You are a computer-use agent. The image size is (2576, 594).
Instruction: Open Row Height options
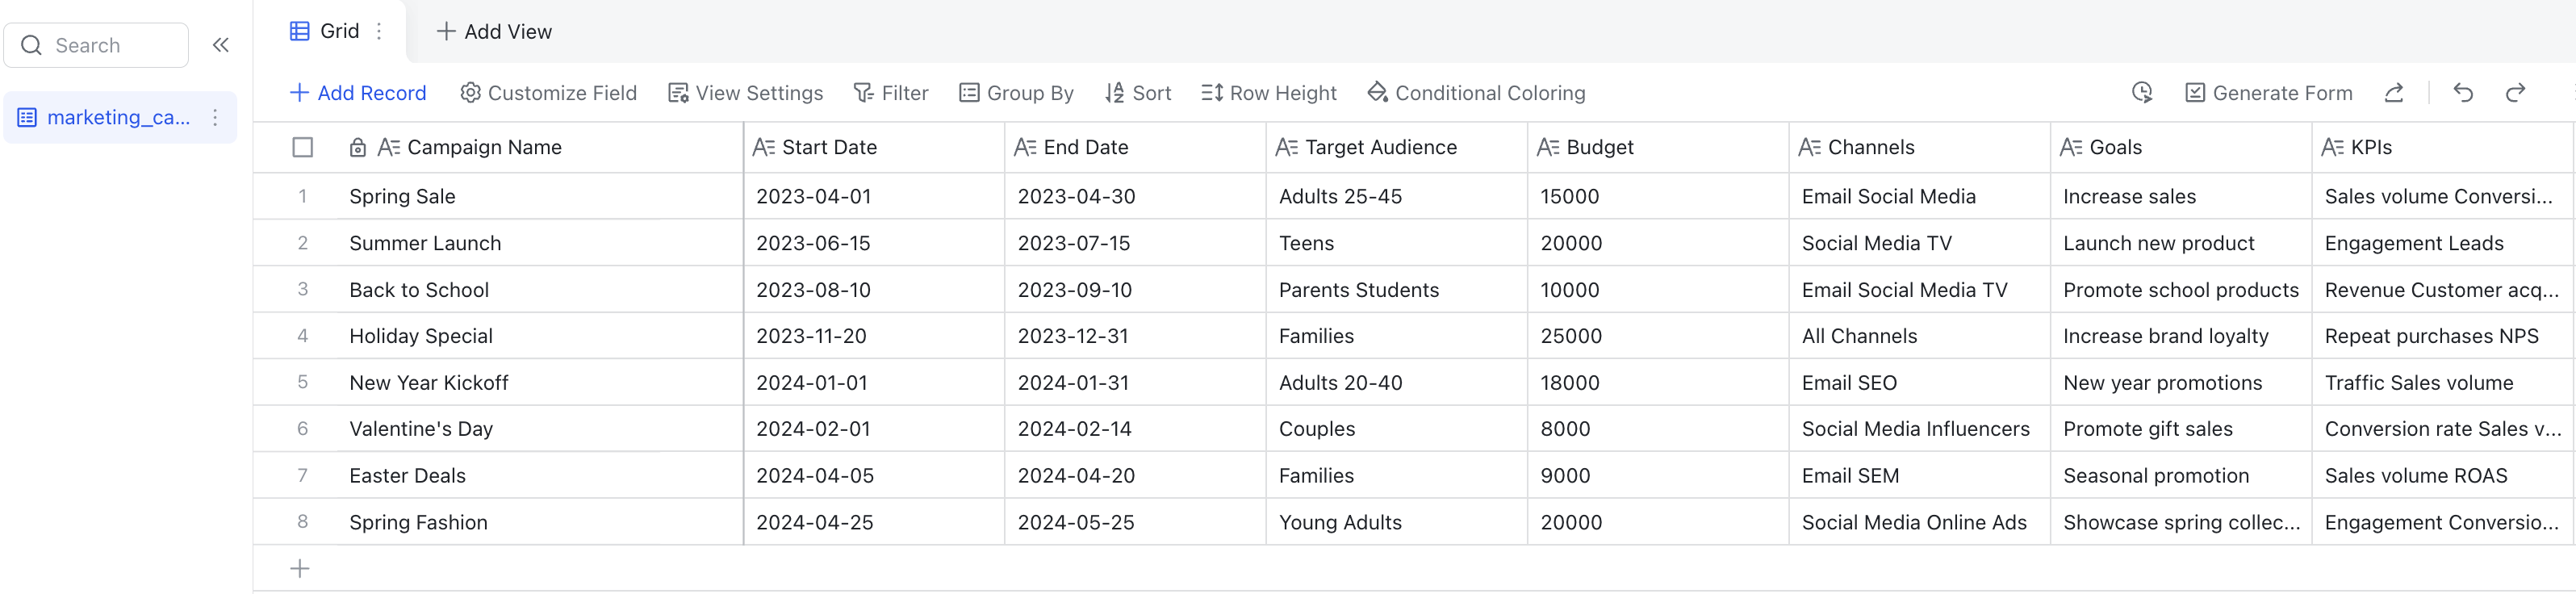[1268, 93]
